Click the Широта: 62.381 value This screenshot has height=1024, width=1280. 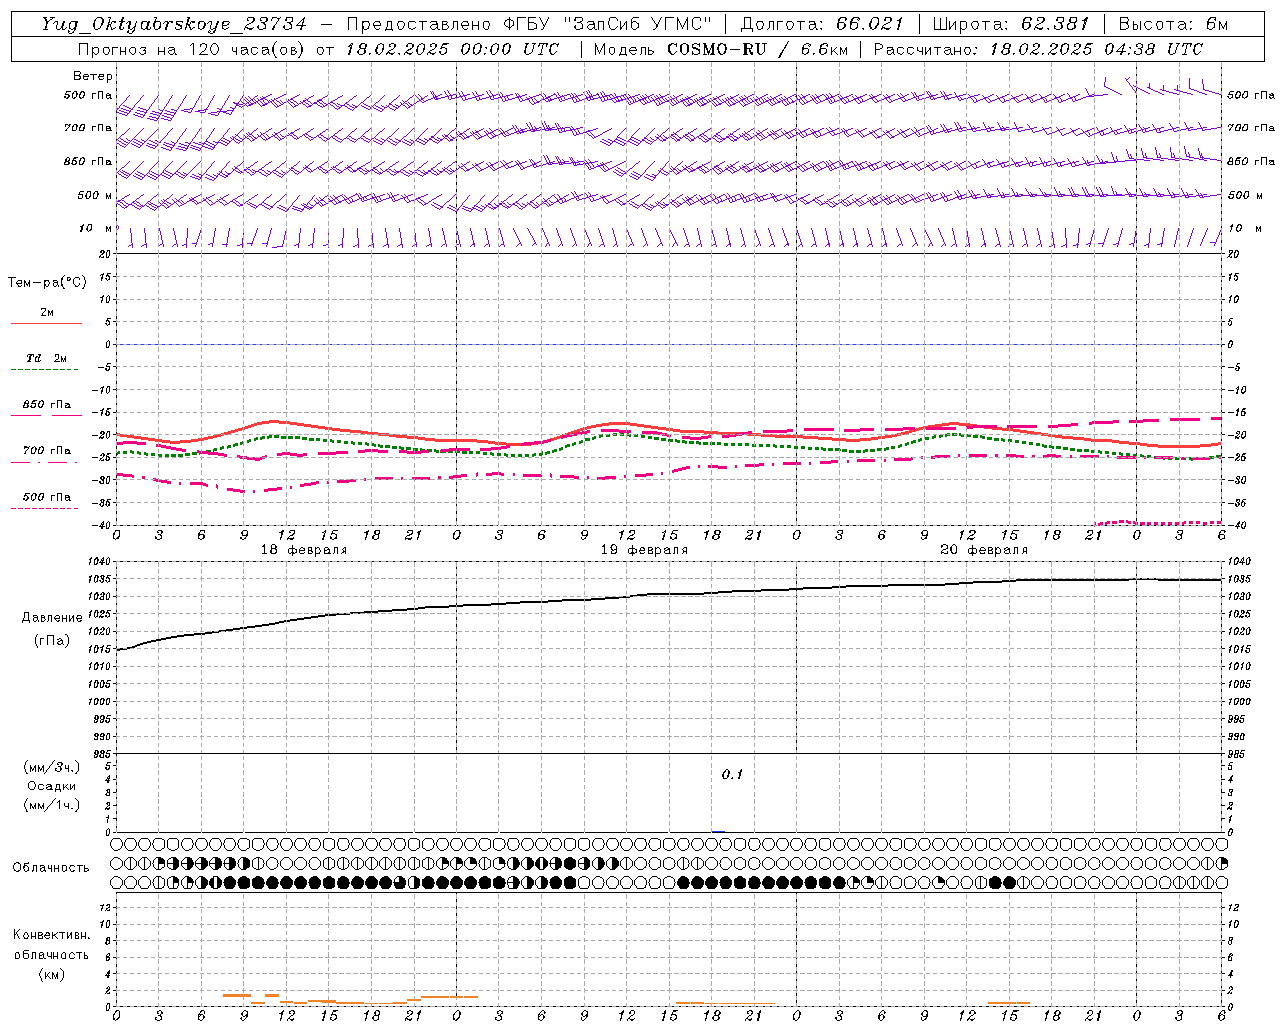coord(1010,24)
